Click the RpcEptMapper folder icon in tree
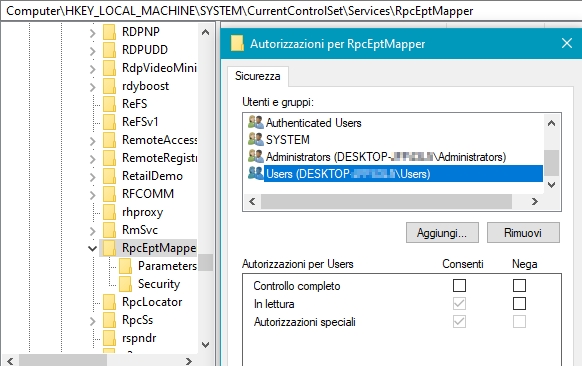The height and width of the screenshot is (366, 582). [109, 248]
